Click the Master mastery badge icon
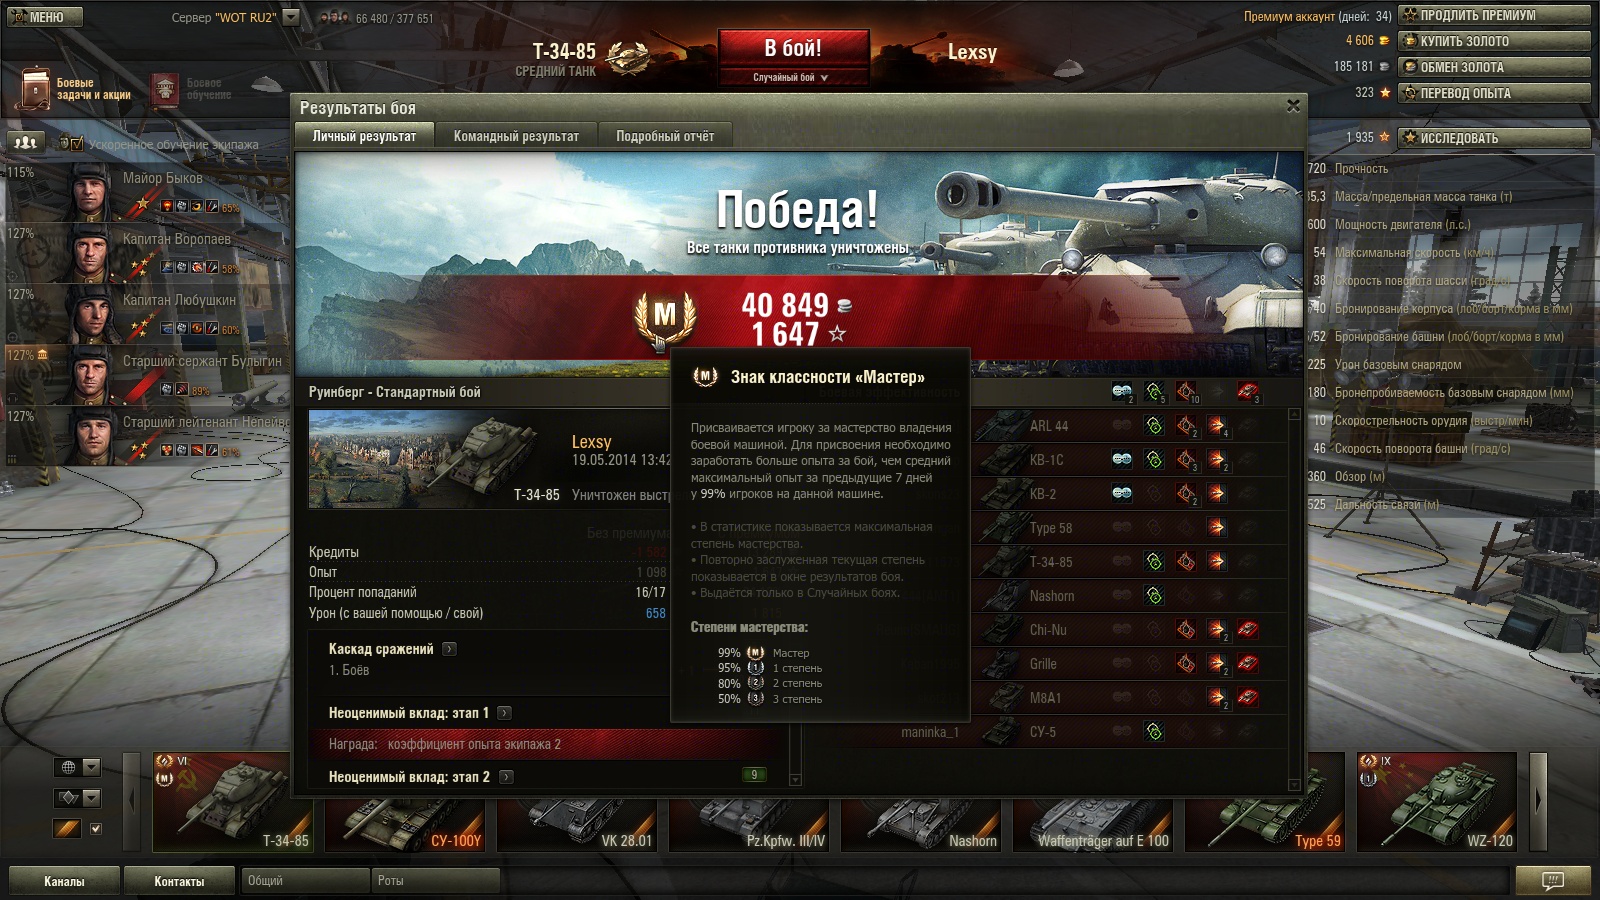The height and width of the screenshot is (900, 1600). [664, 315]
